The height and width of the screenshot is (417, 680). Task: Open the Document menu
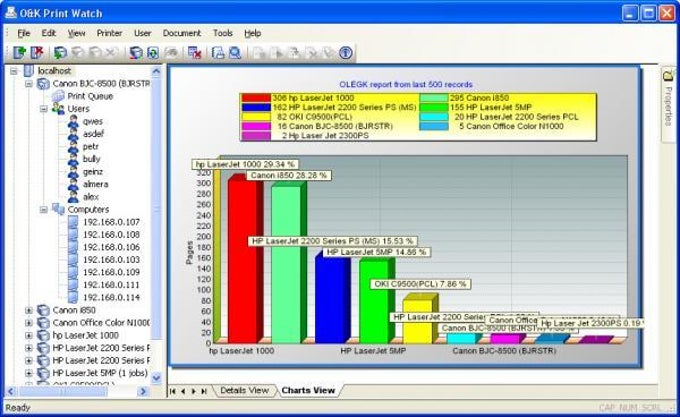182,33
